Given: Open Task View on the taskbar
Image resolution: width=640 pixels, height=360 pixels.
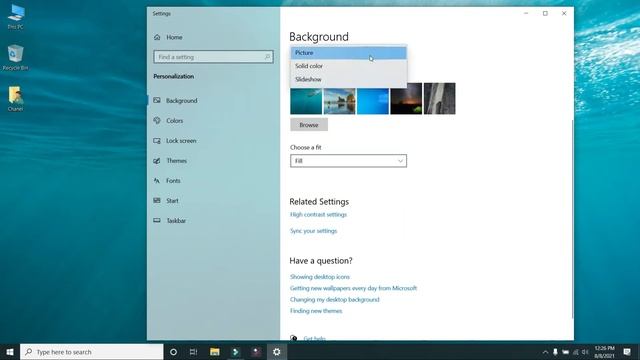Looking at the screenshot, I should pyautogui.click(x=193, y=352).
